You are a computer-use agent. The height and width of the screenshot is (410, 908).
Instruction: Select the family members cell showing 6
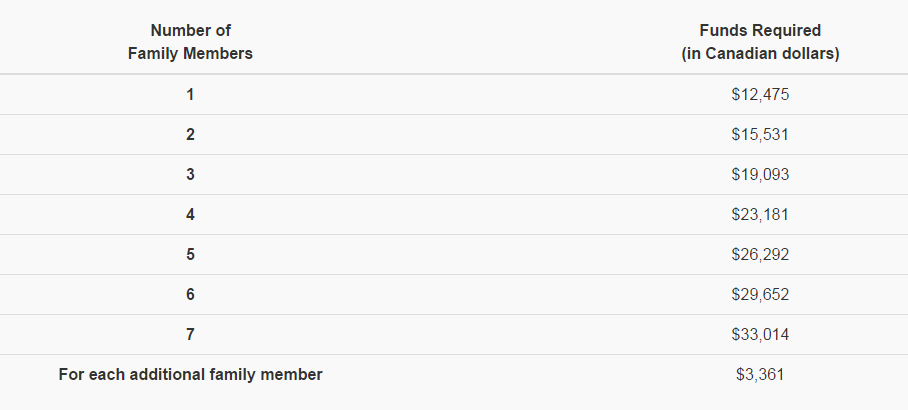pyautogui.click(x=190, y=295)
